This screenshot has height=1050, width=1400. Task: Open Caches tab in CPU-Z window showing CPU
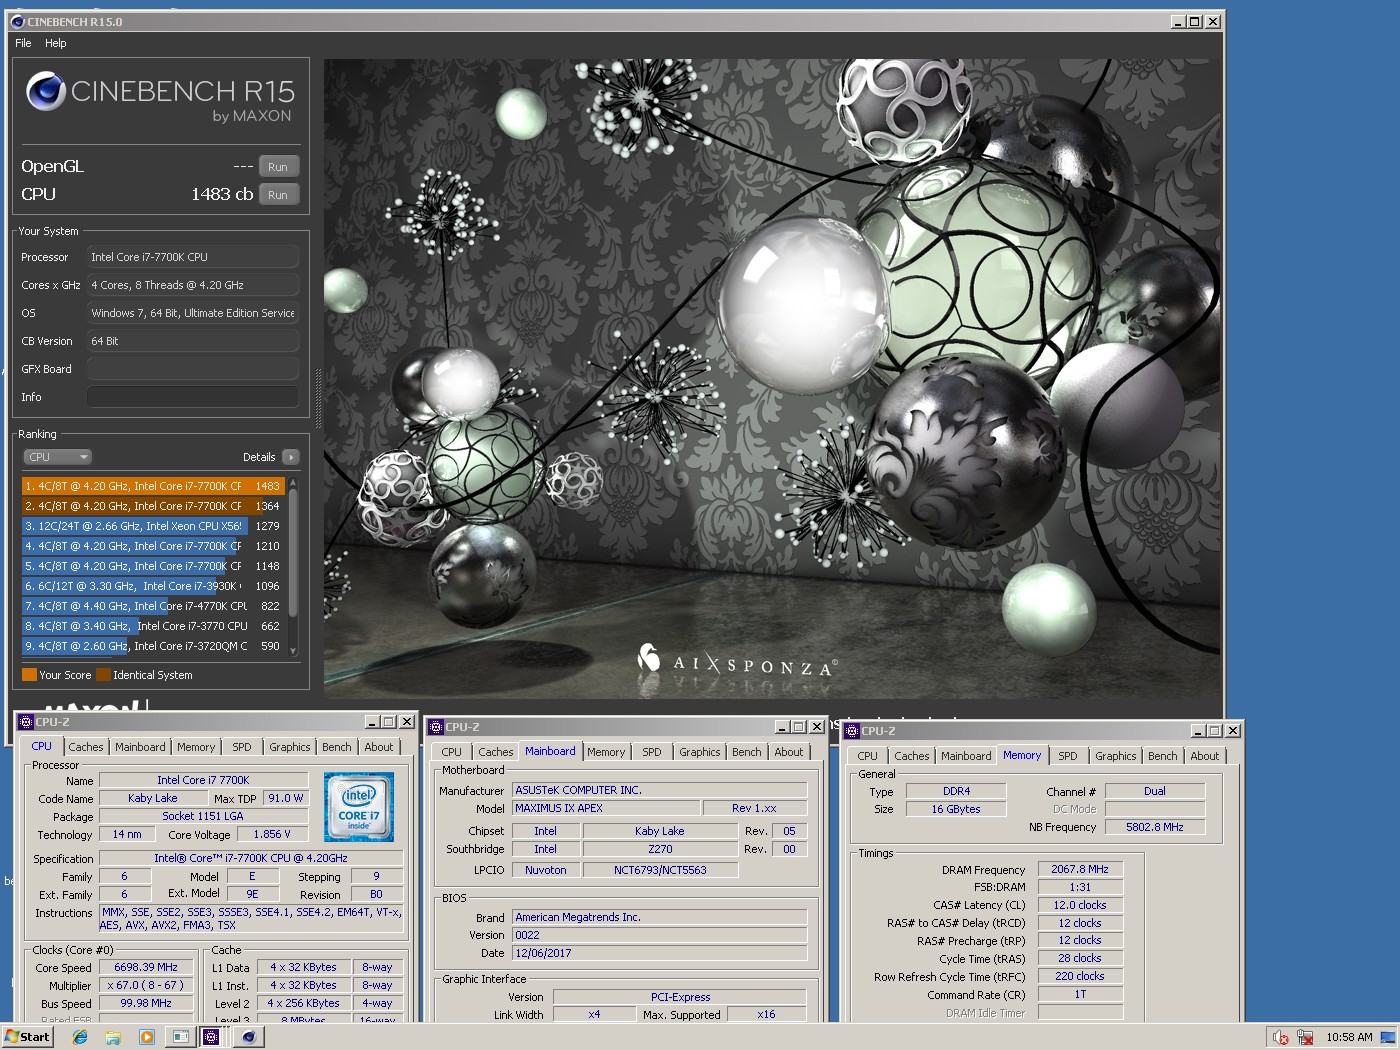[86, 747]
